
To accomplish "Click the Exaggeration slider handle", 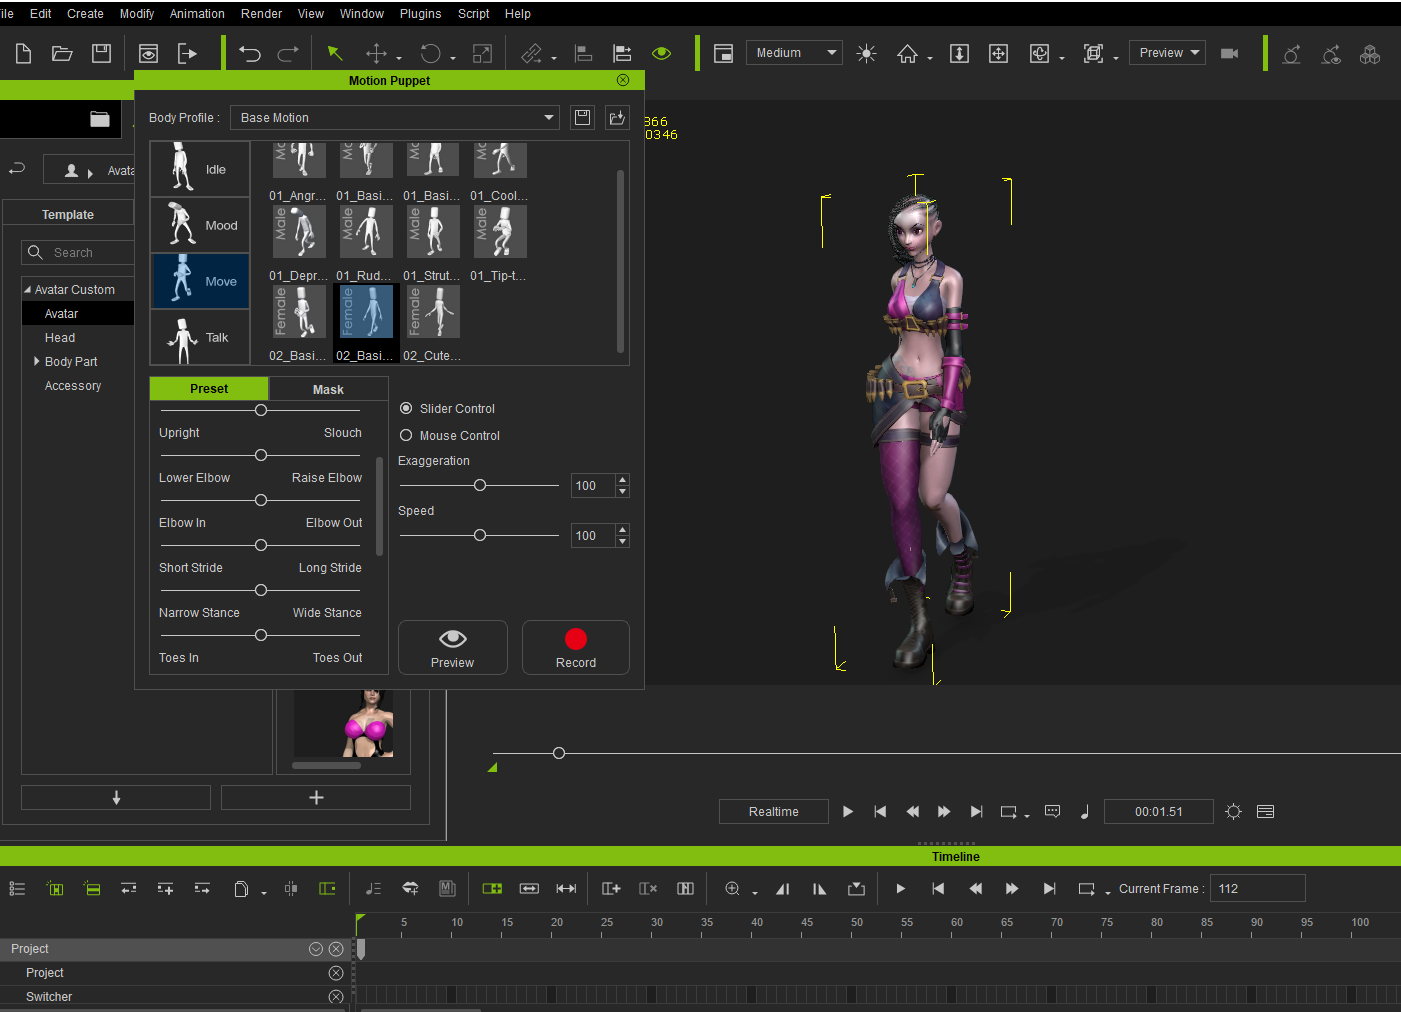I will click(x=480, y=485).
